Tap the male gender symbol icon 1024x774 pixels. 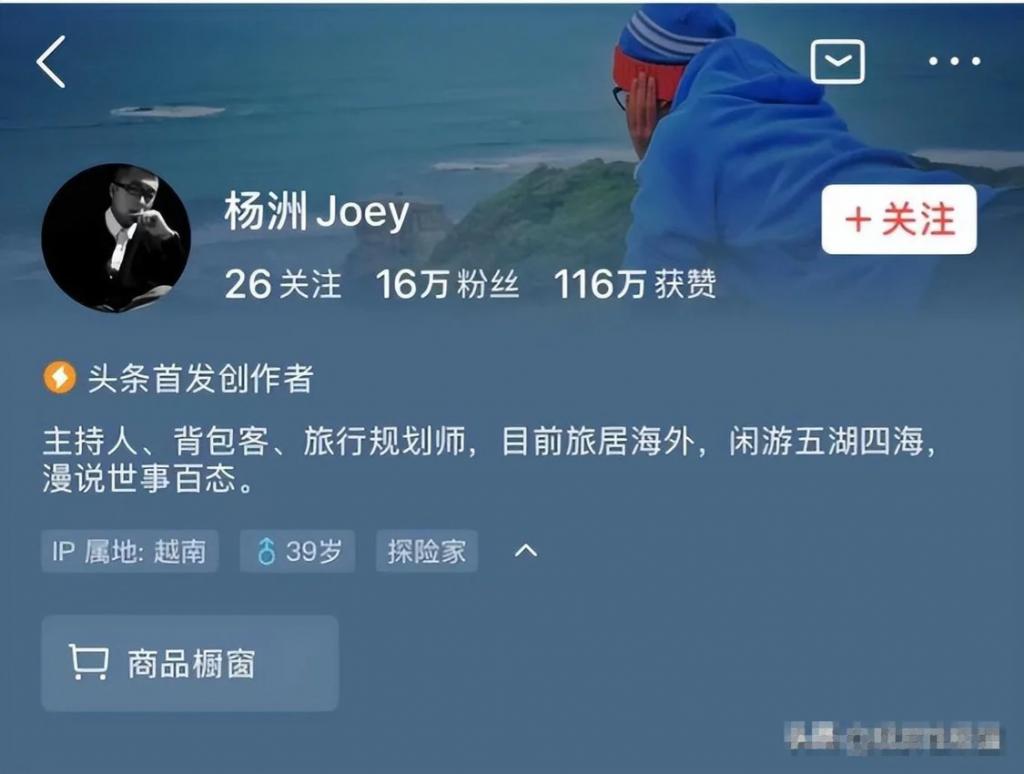tap(266, 551)
